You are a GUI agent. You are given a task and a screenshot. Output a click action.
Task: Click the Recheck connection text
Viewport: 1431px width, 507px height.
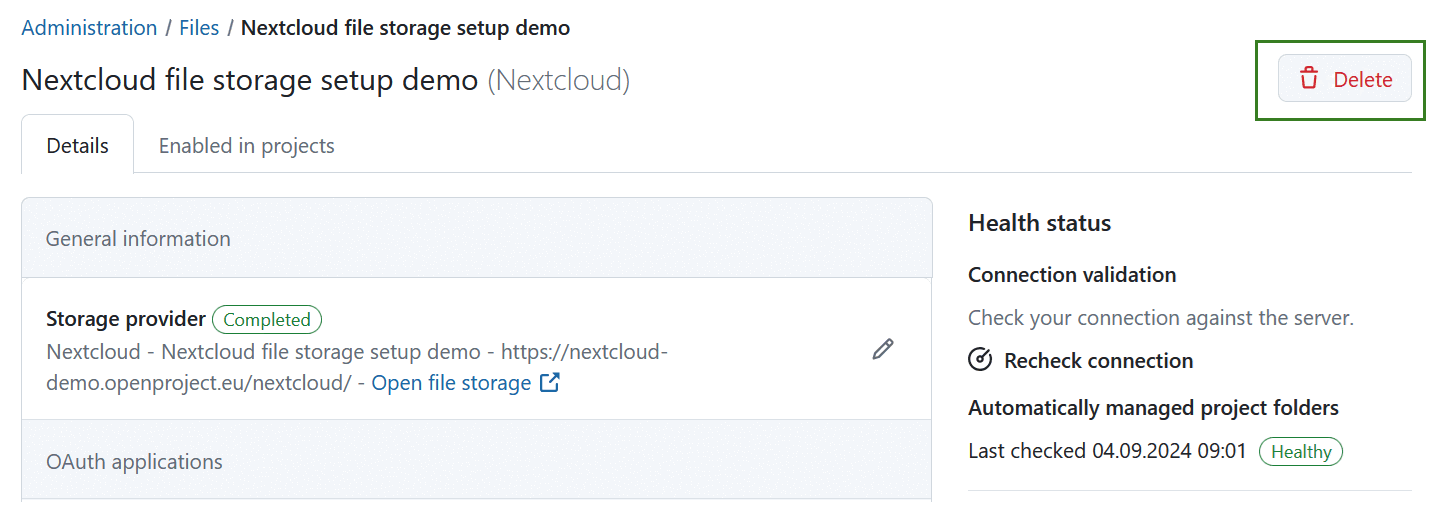tap(1098, 361)
